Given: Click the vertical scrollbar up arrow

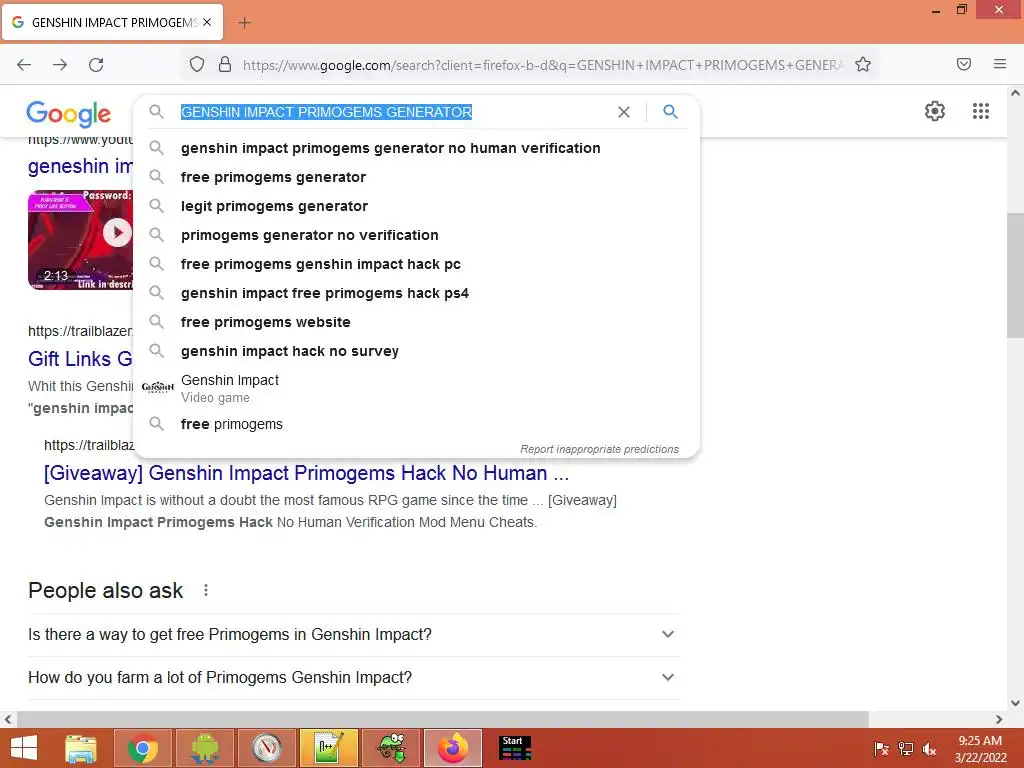Looking at the screenshot, I should (x=1015, y=93).
